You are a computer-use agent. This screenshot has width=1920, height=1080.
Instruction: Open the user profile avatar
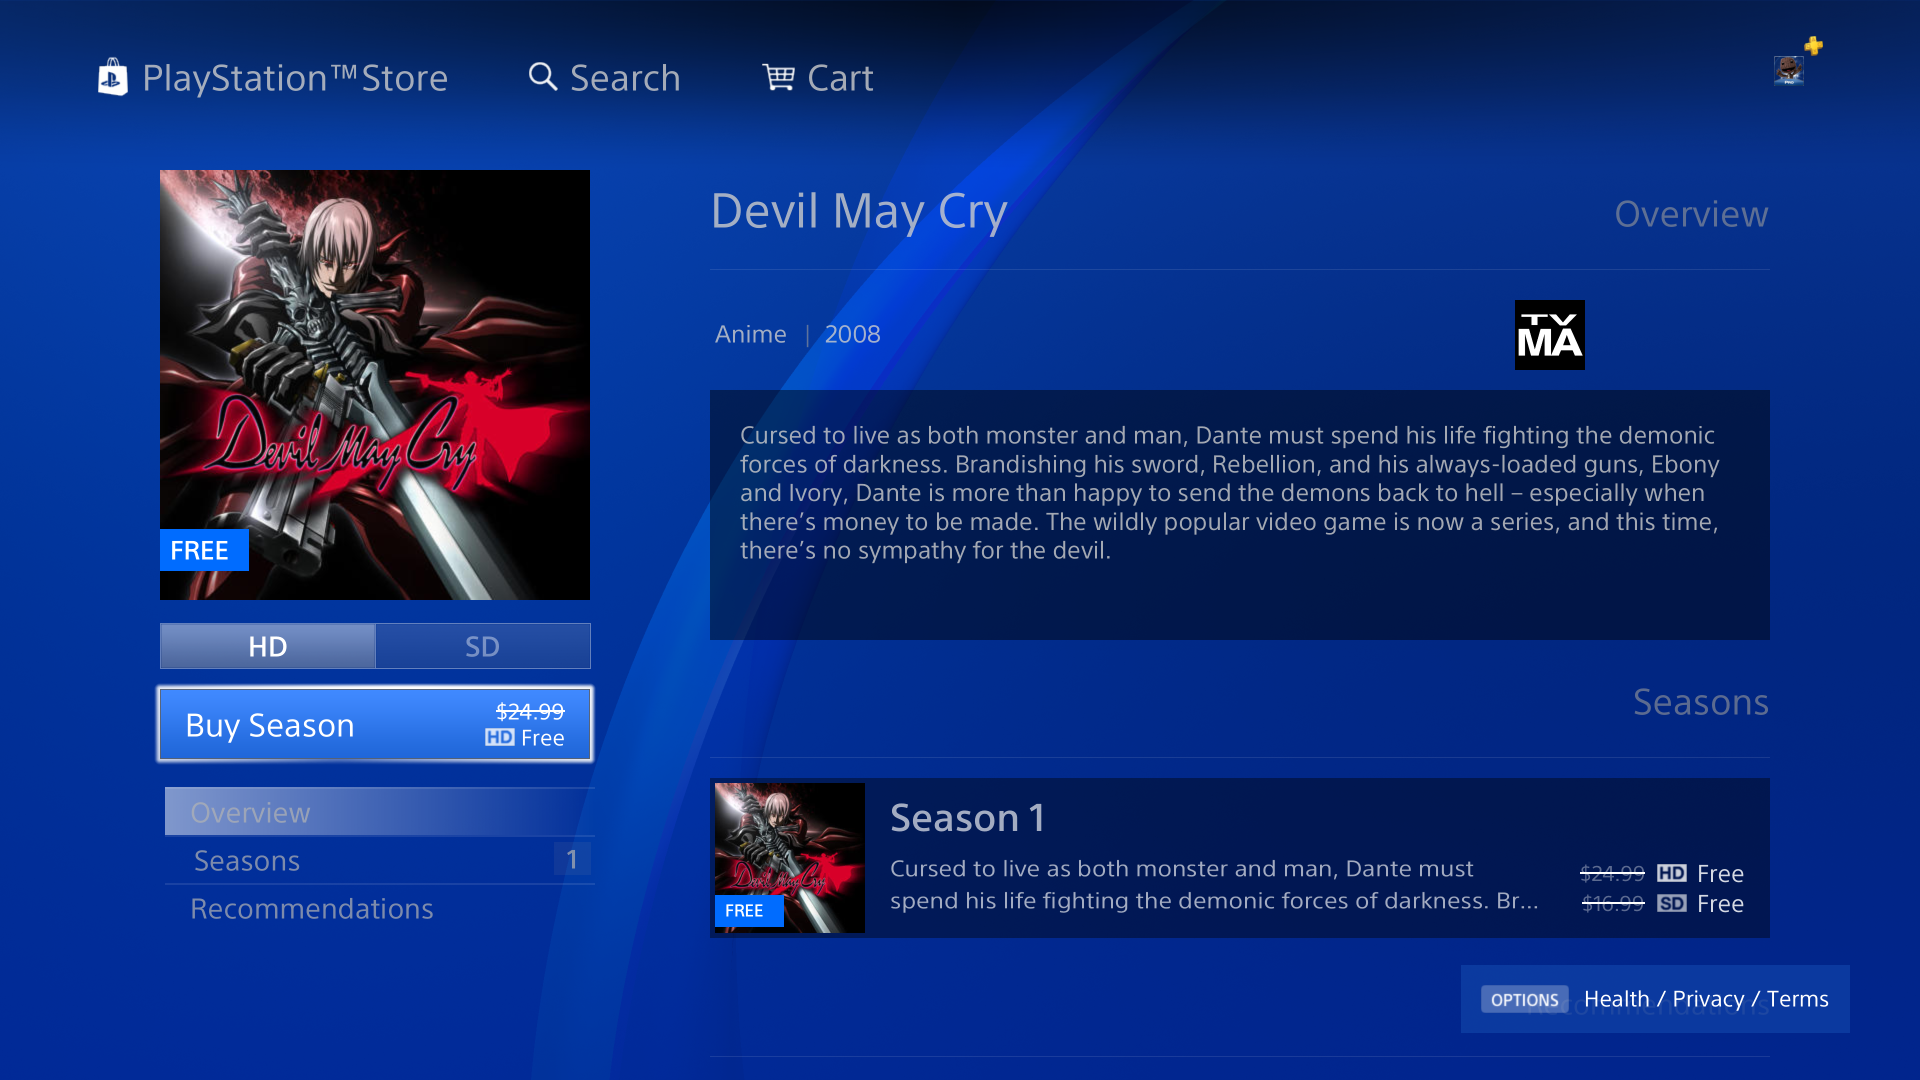(x=1788, y=70)
